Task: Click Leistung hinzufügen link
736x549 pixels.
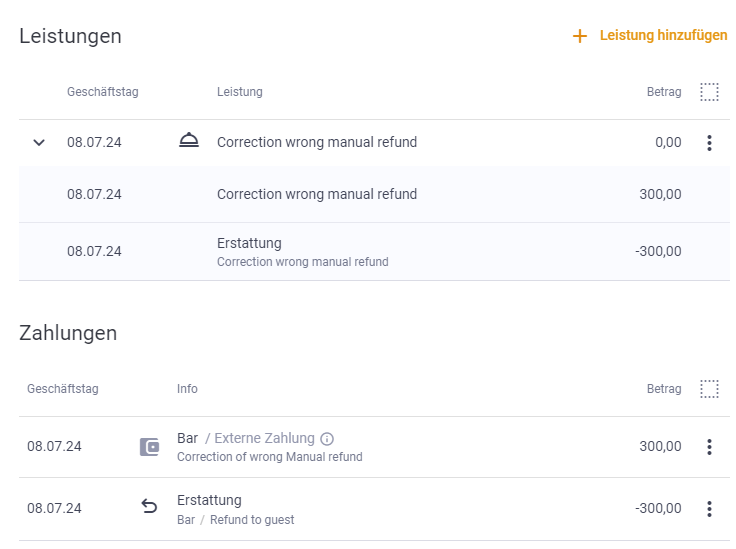Action: pos(663,35)
